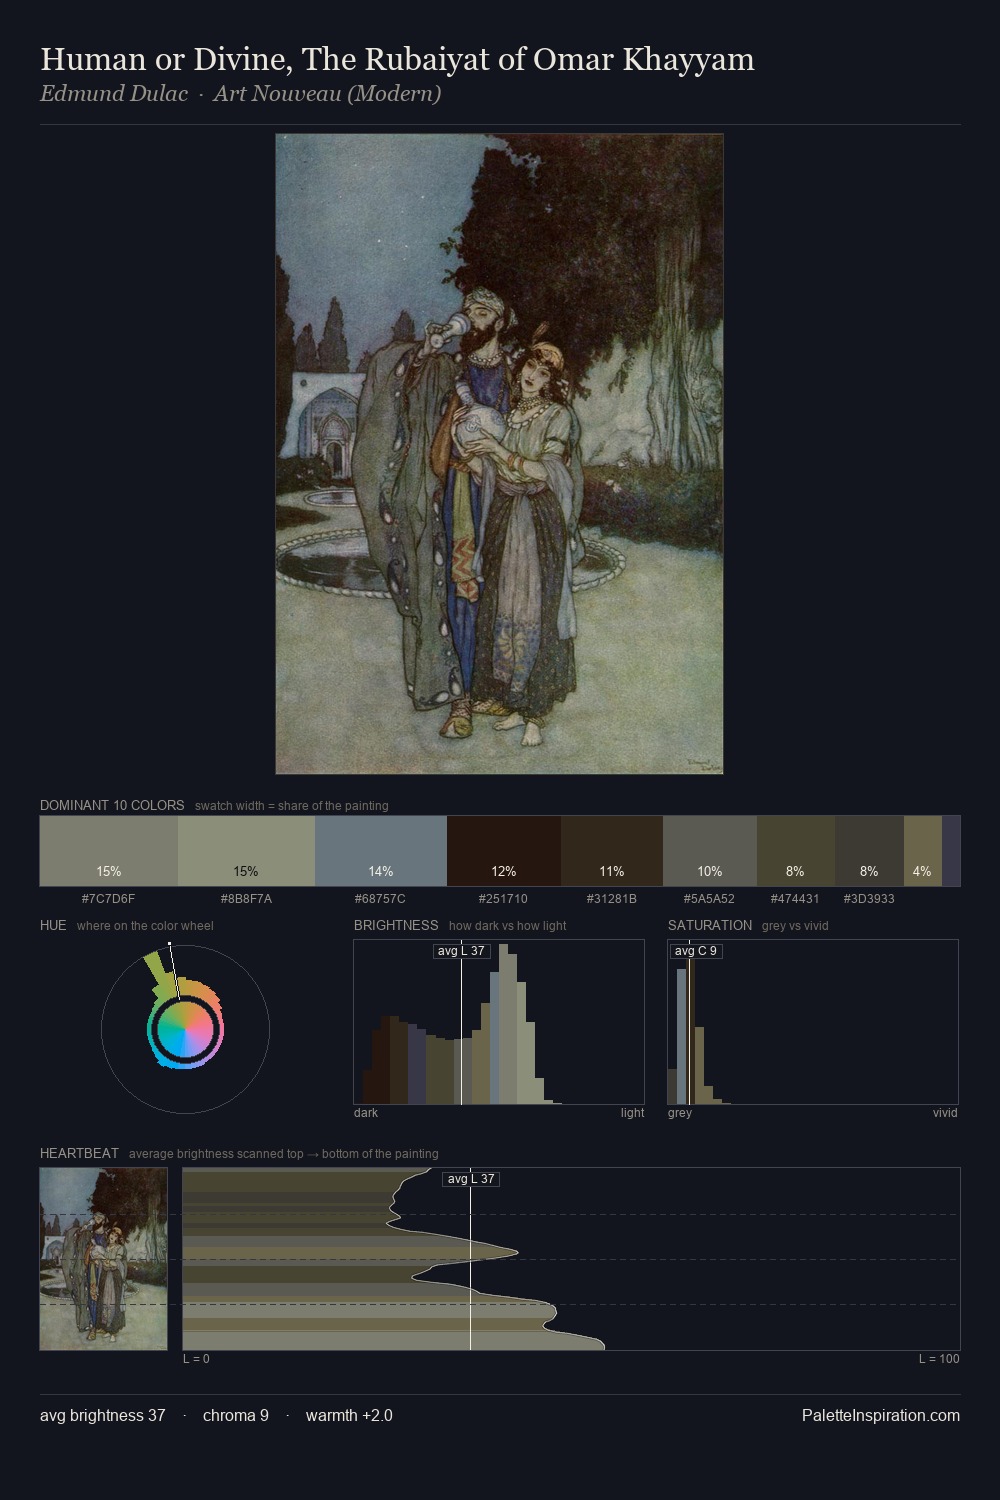
Task: Click the hue color wheel
Action: point(185,1029)
